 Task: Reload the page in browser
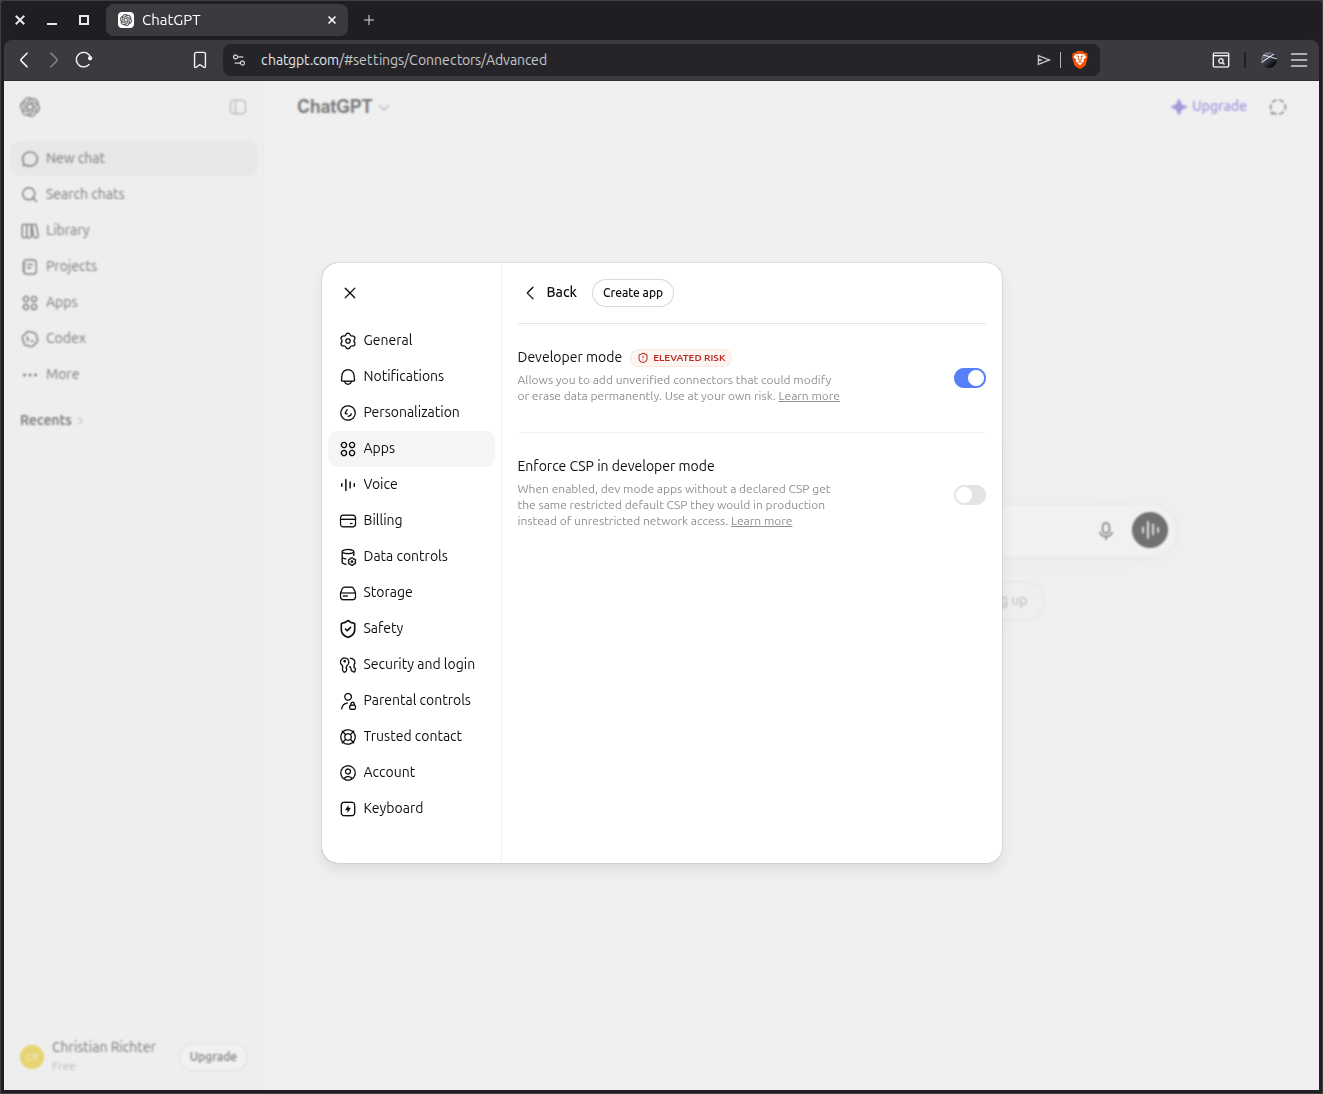(84, 60)
